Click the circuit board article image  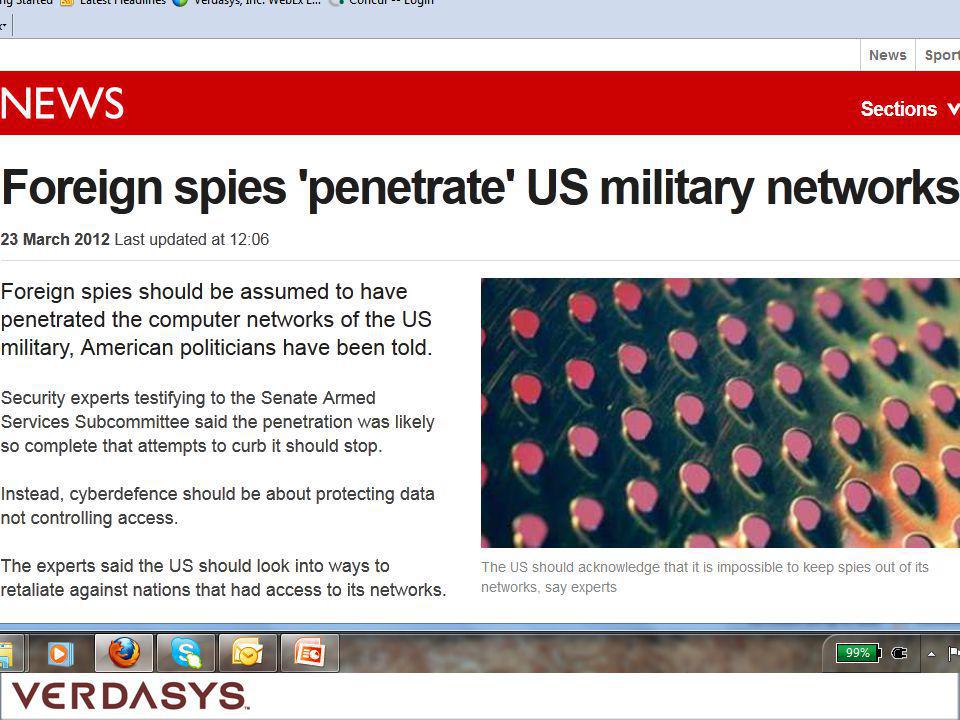pyautogui.click(x=720, y=413)
